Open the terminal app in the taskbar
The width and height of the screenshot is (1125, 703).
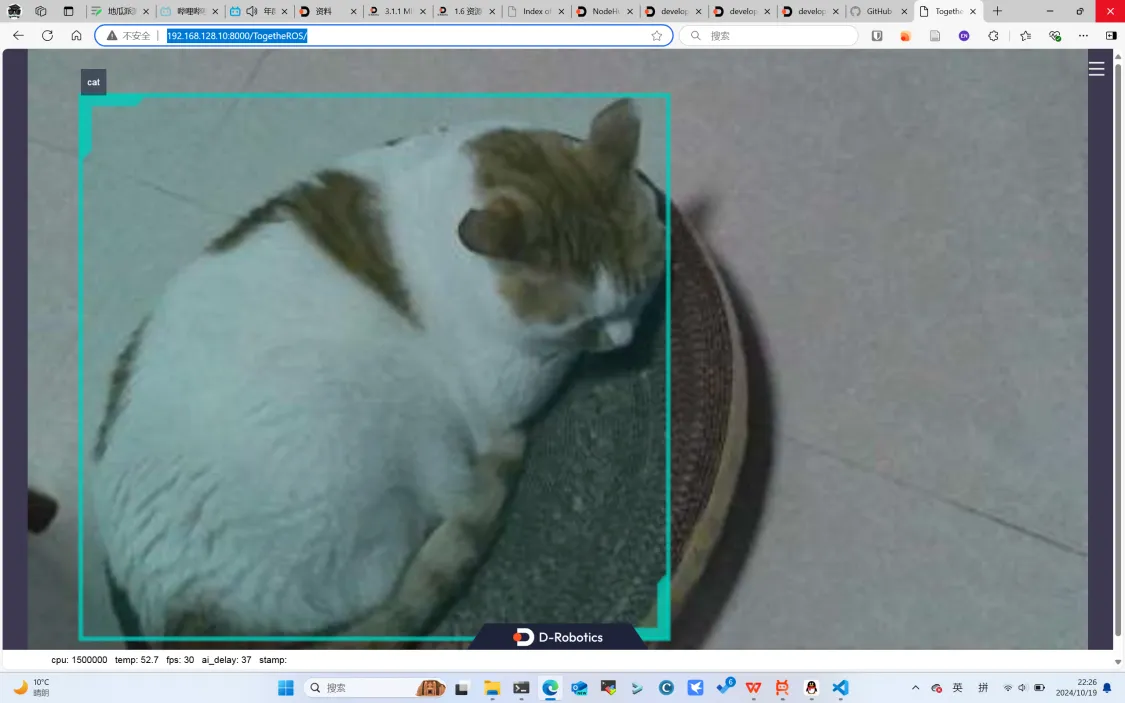pyautogui.click(x=522, y=688)
